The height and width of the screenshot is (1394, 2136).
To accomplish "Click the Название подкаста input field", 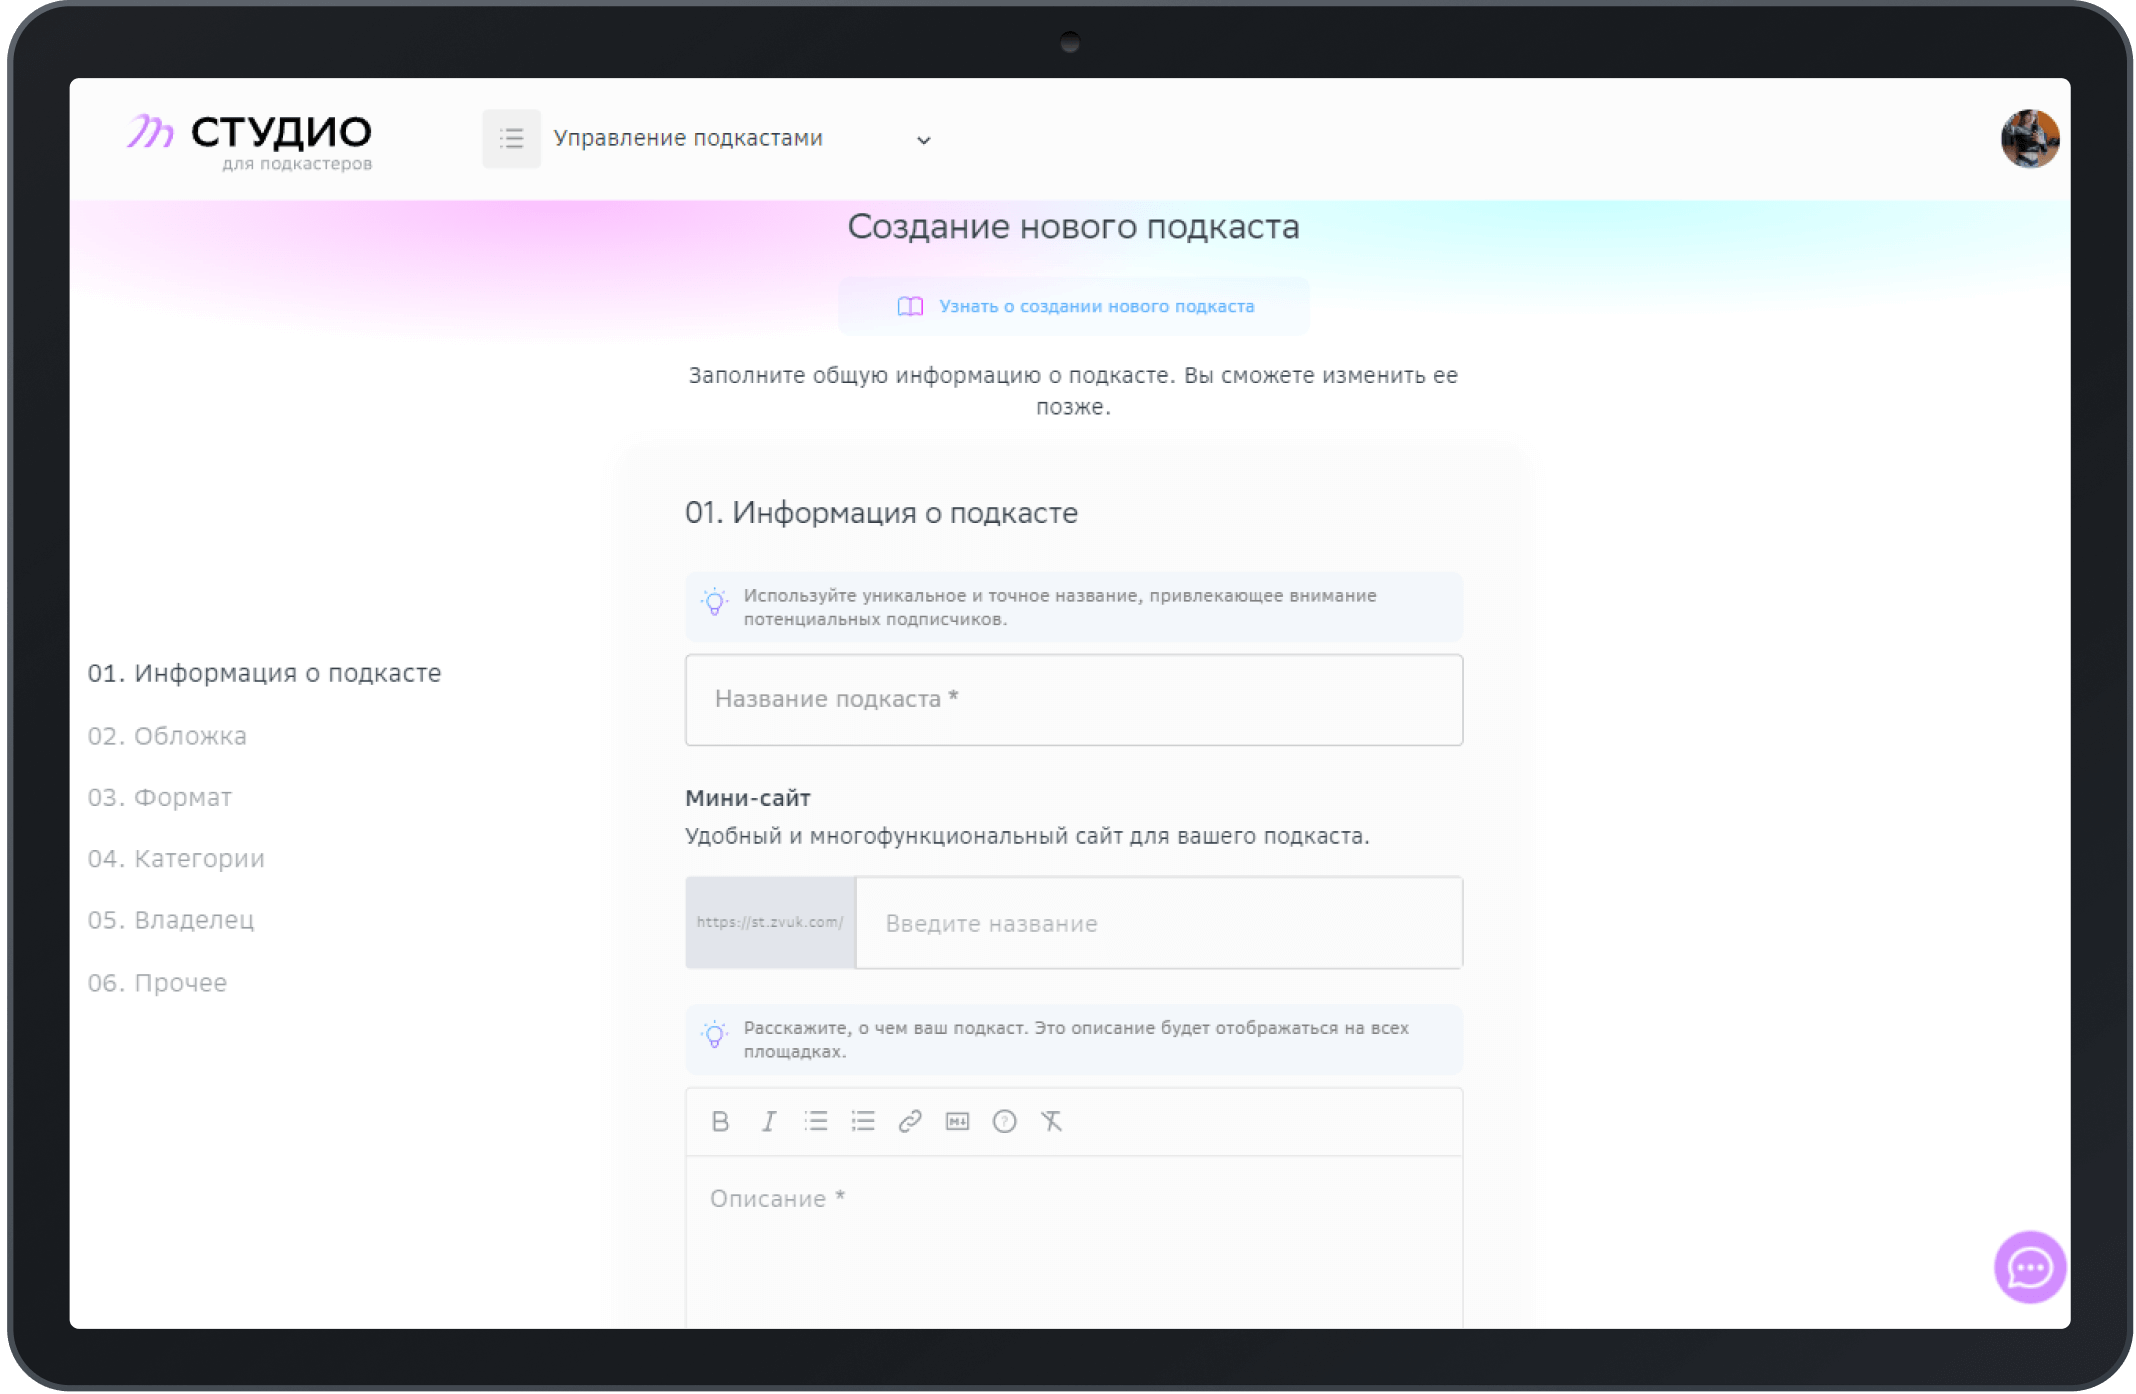I will [x=1073, y=699].
